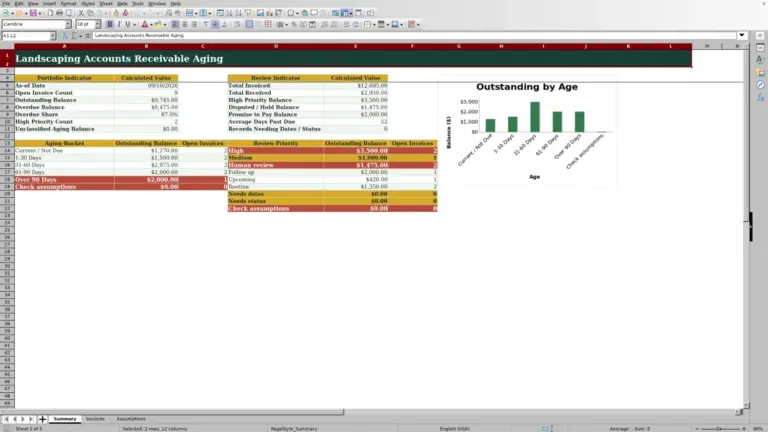Select the Summary sheet tab
The width and height of the screenshot is (768, 432).
65,419
